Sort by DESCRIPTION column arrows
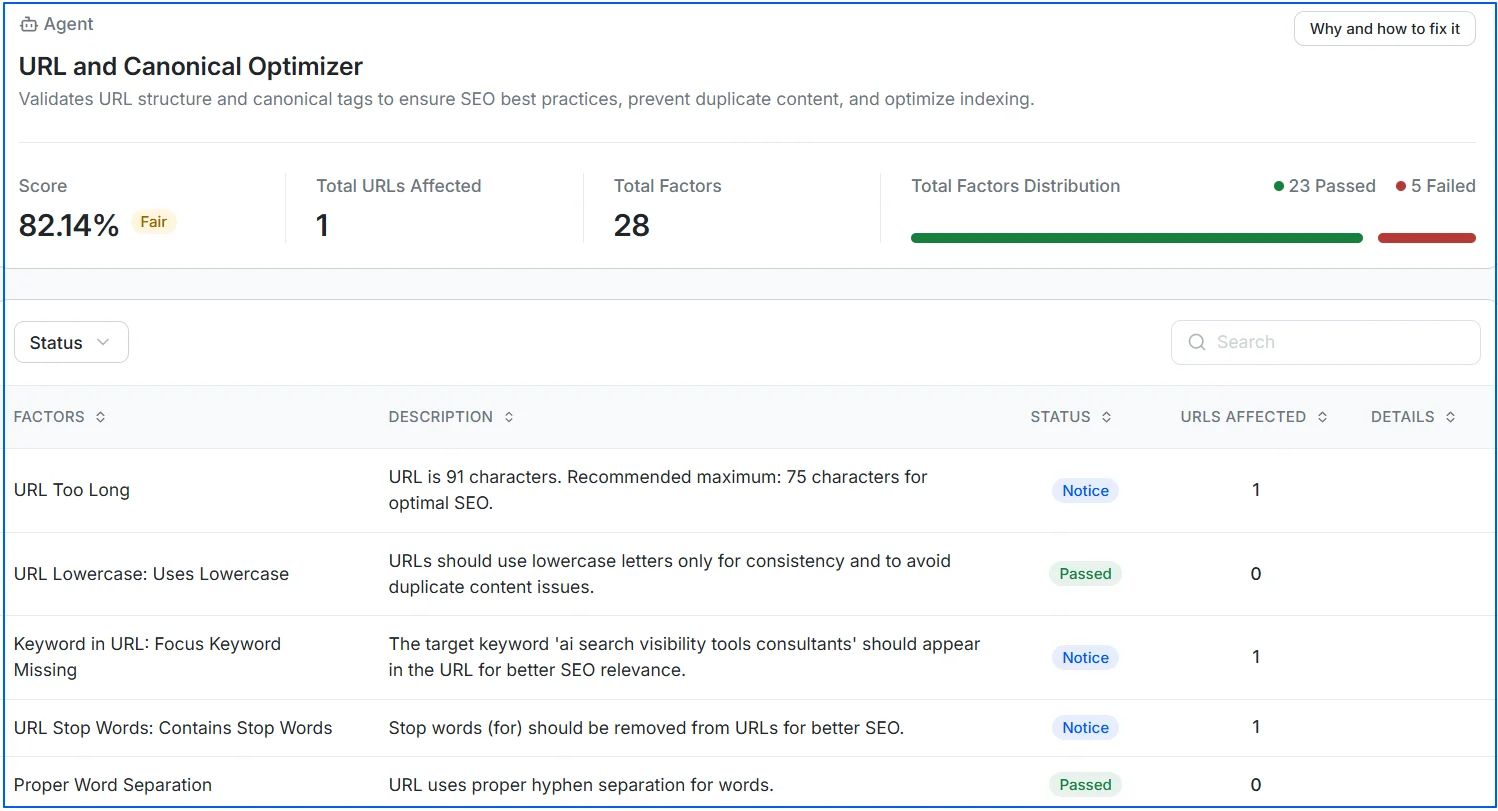This screenshot has width=1498, height=811. 509,417
